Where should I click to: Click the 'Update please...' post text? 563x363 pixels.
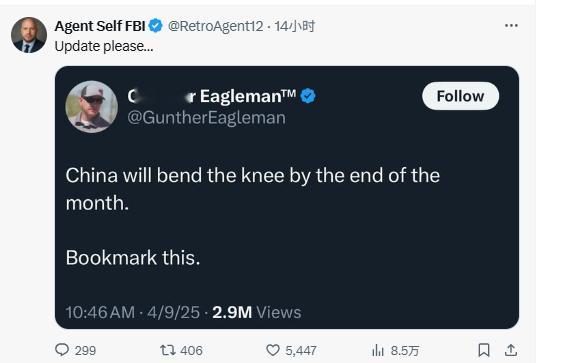[104, 46]
